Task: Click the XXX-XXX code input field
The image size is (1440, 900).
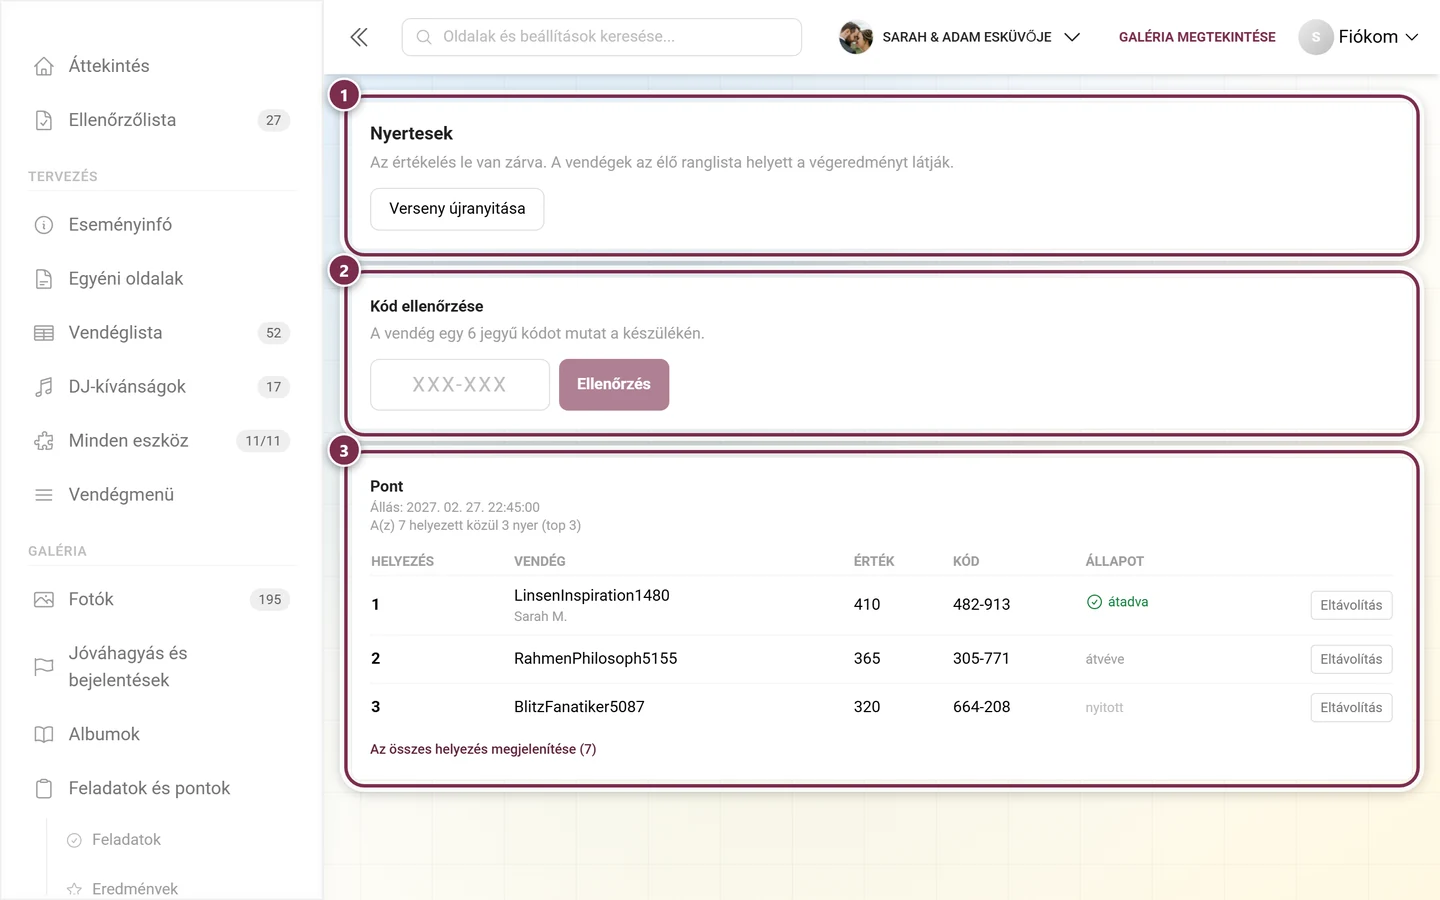Action: coord(460,384)
